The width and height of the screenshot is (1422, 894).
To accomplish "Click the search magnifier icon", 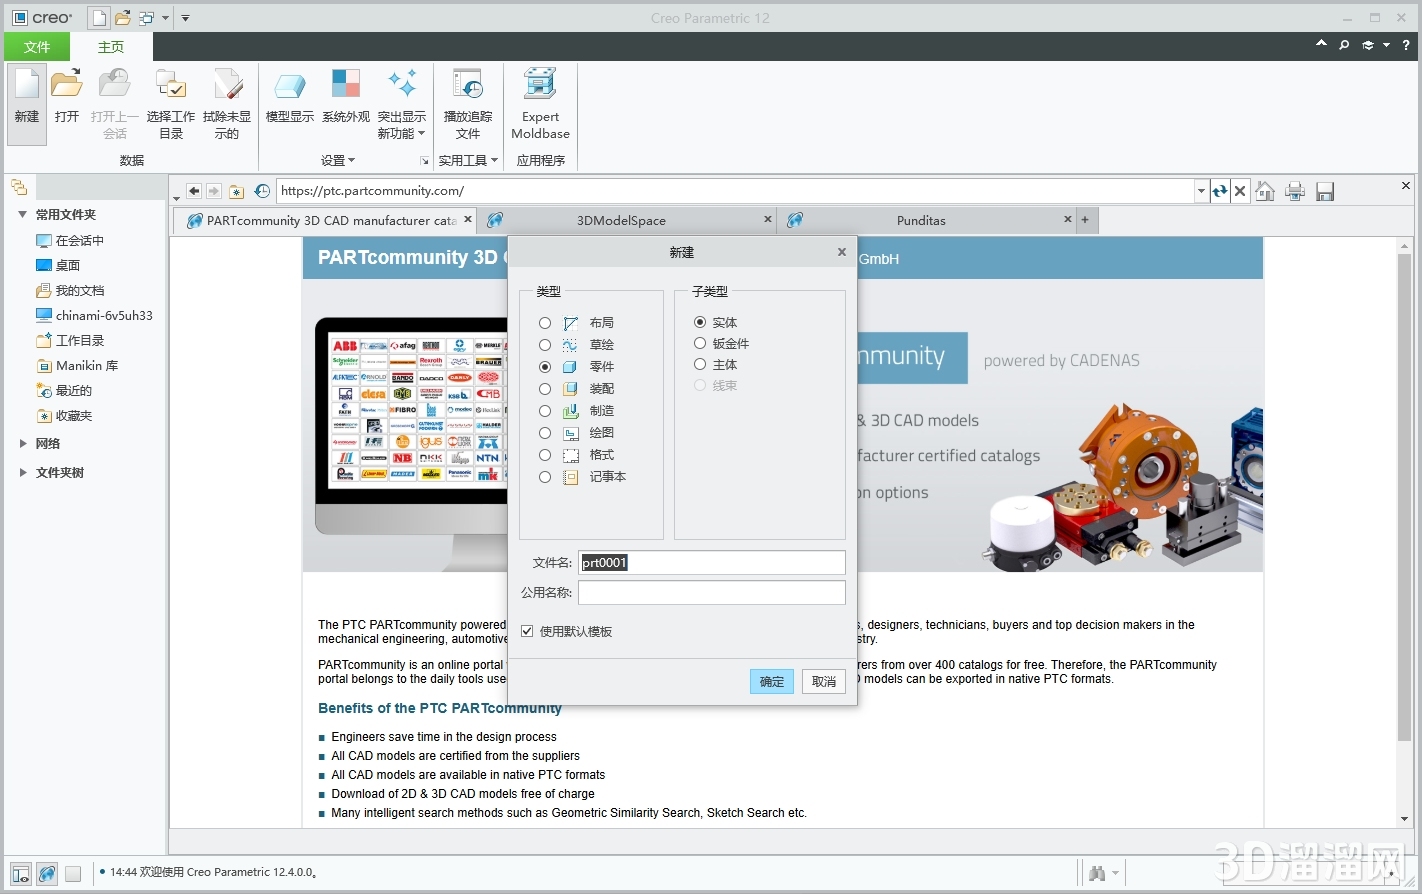I will tap(1344, 45).
